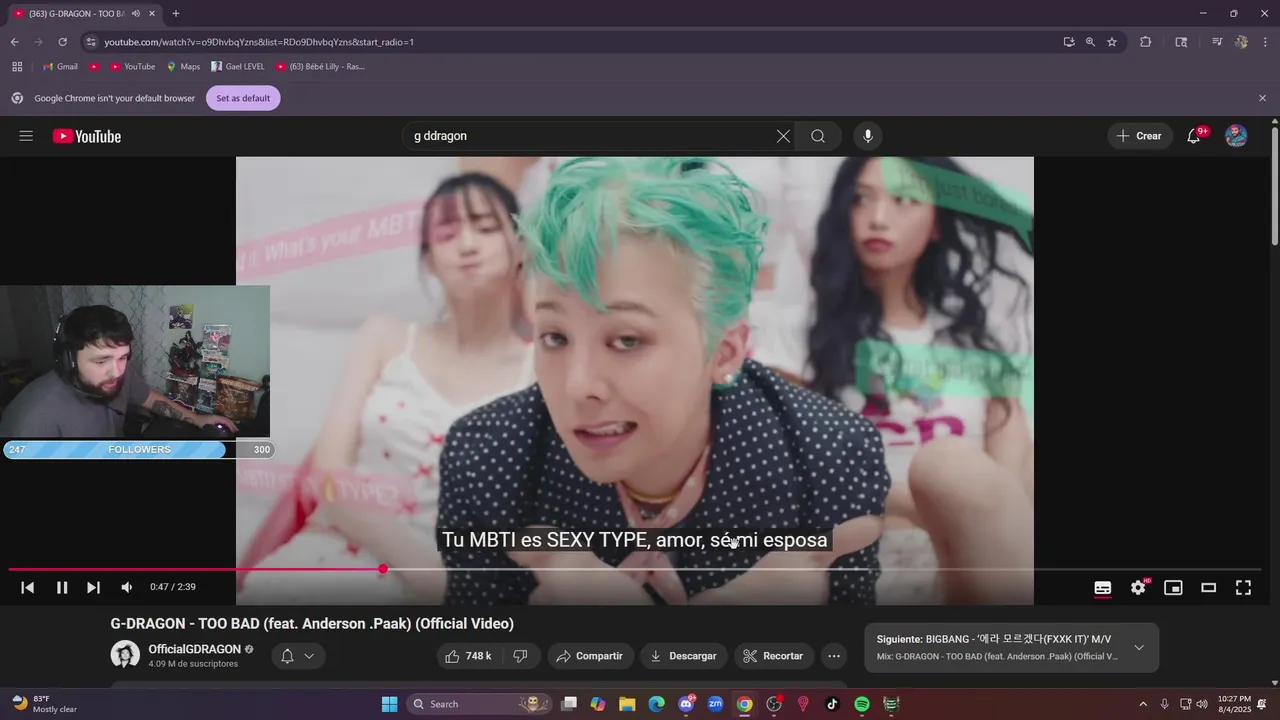
Task: Click the magnifier search button
Action: 818,136
